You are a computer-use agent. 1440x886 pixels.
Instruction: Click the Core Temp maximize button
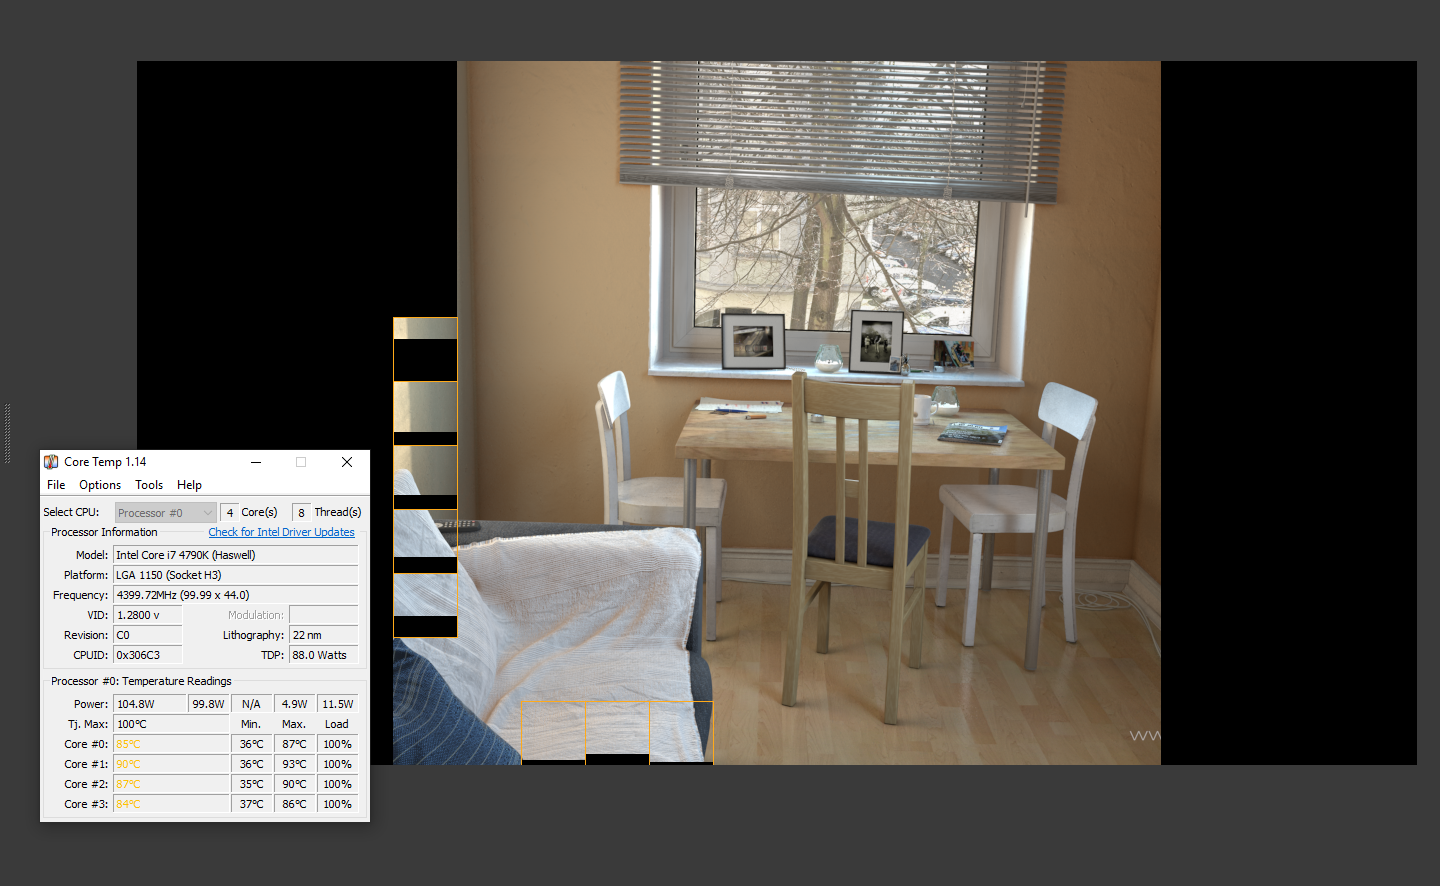point(301,462)
